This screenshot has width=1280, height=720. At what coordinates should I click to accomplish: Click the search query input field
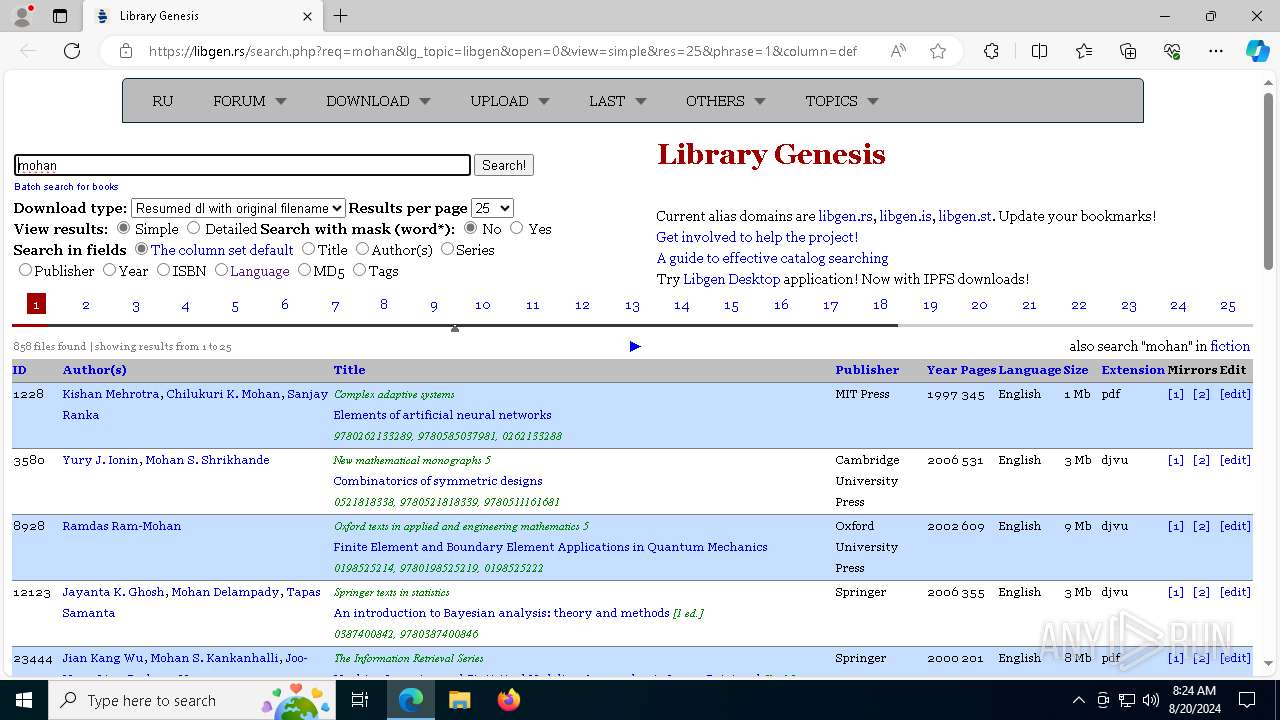click(x=242, y=165)
